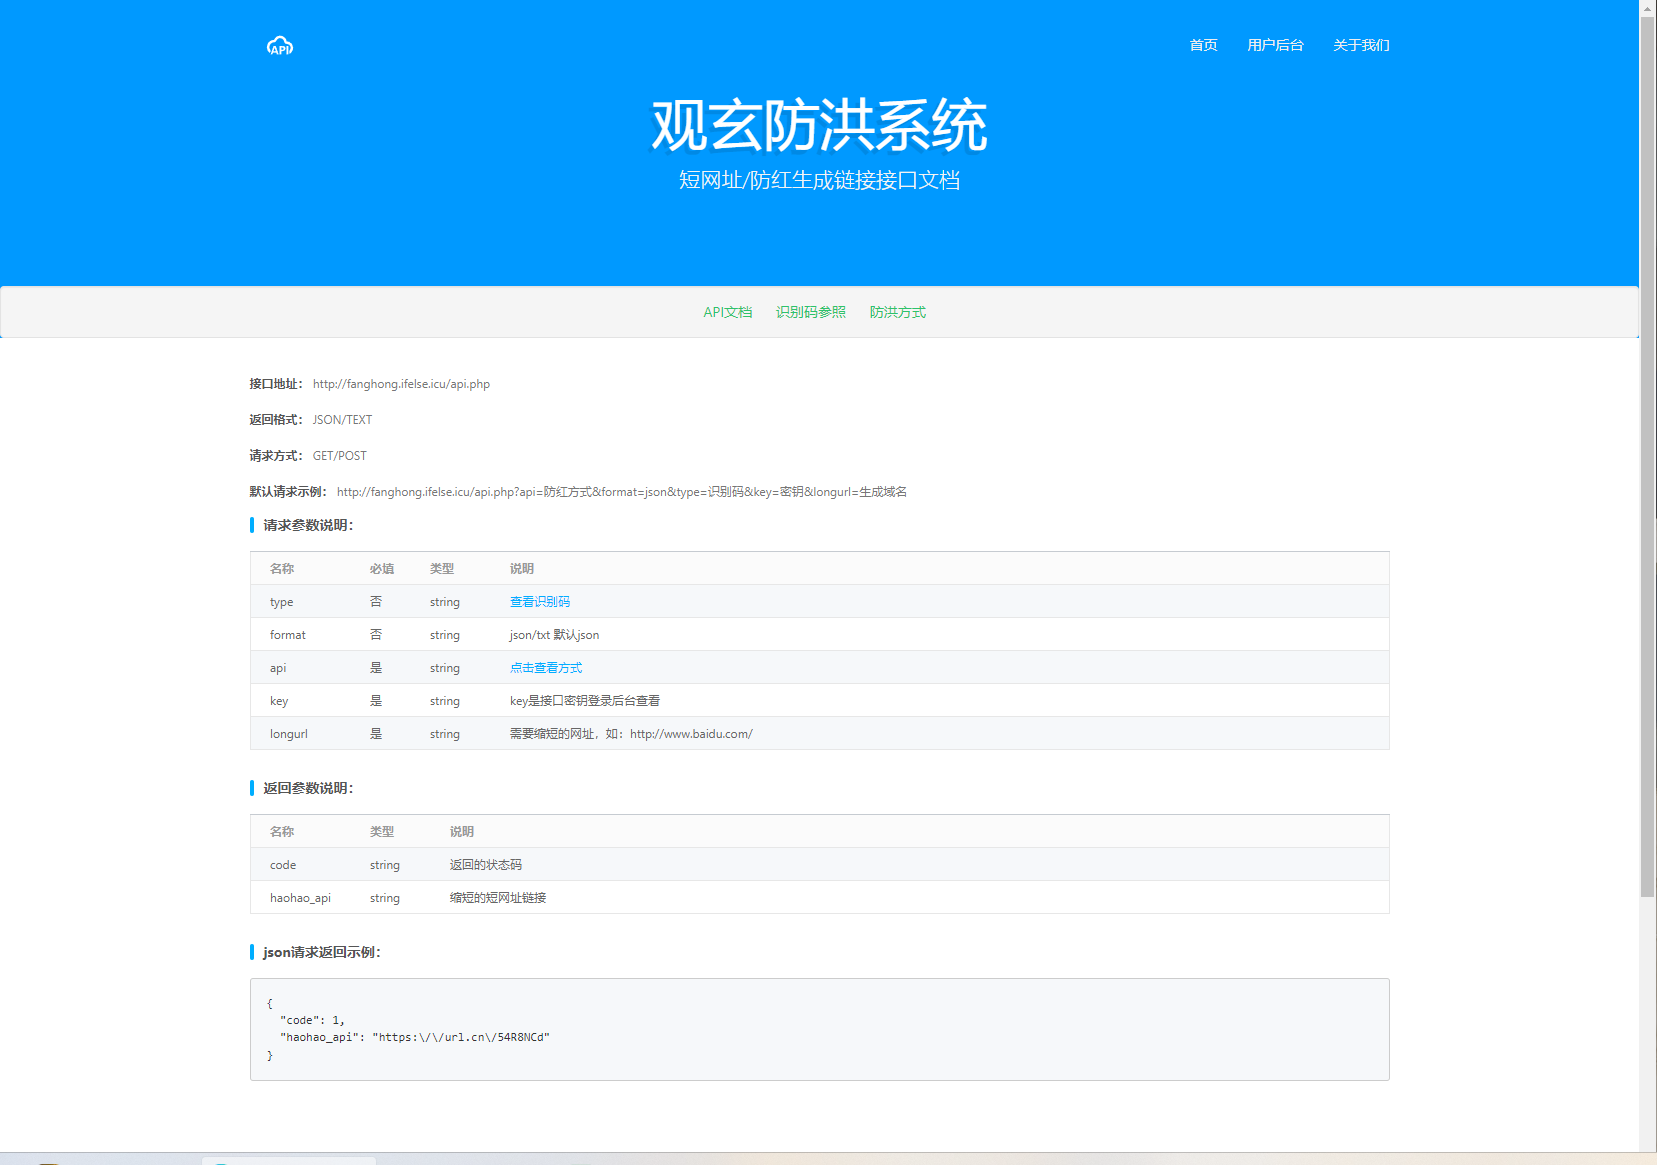Switch to the API文档 tab
This screenshot has width=1657, height=1165.
point(727,312)
